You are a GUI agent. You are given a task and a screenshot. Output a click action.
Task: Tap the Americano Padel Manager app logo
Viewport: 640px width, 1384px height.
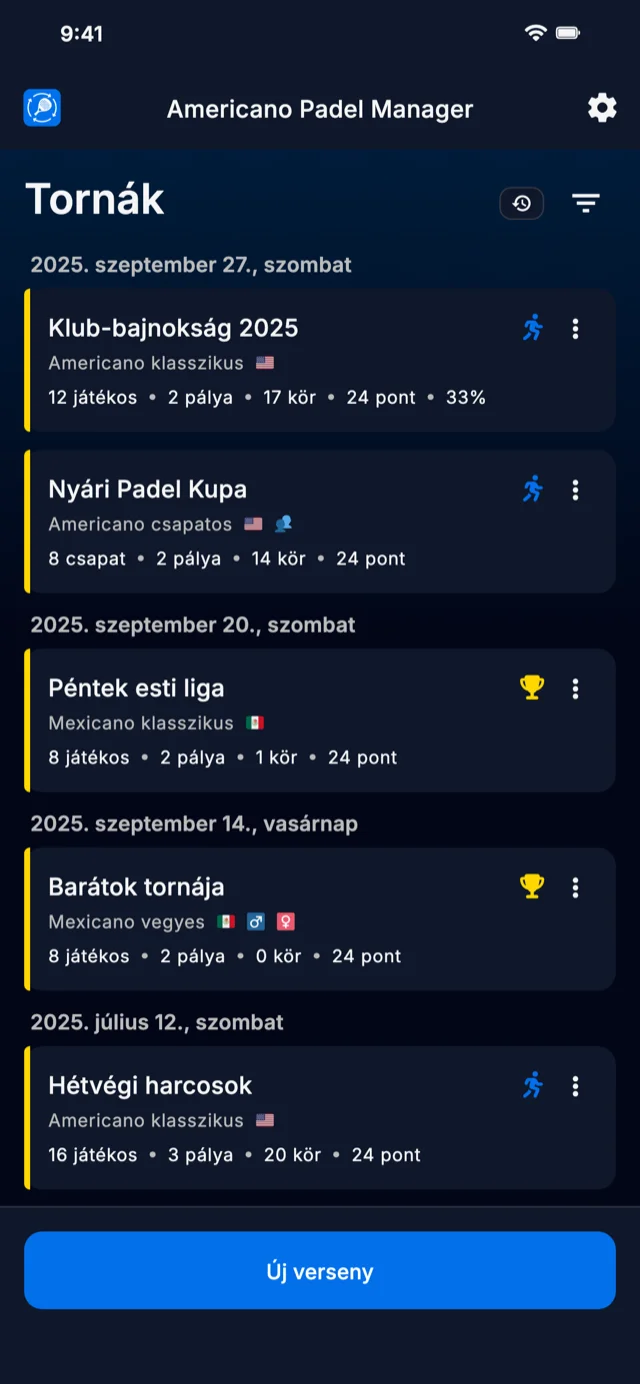click(x=42, y=108)
